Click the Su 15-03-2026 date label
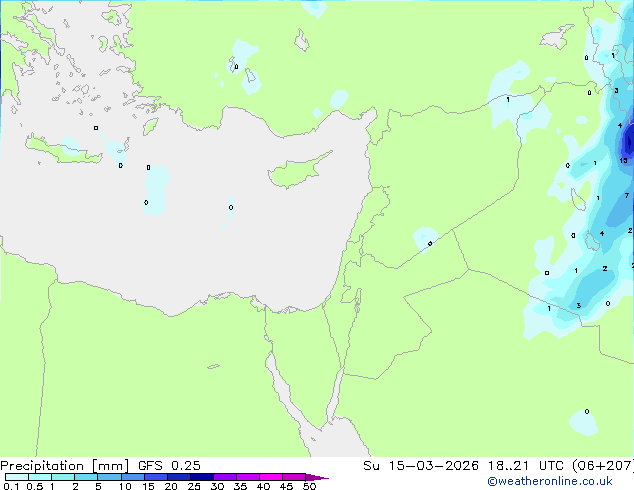634x490 pixels. click(x=421, y=465)
